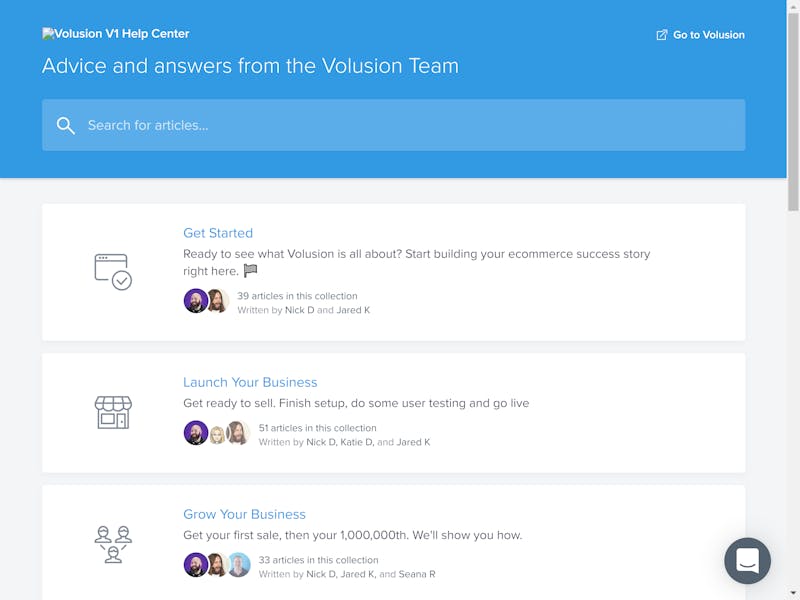Click the Get Started browser checkmark icon
The width and height of the screenshot is (800, 600).
pyautogui.click(x=113, y=271)
